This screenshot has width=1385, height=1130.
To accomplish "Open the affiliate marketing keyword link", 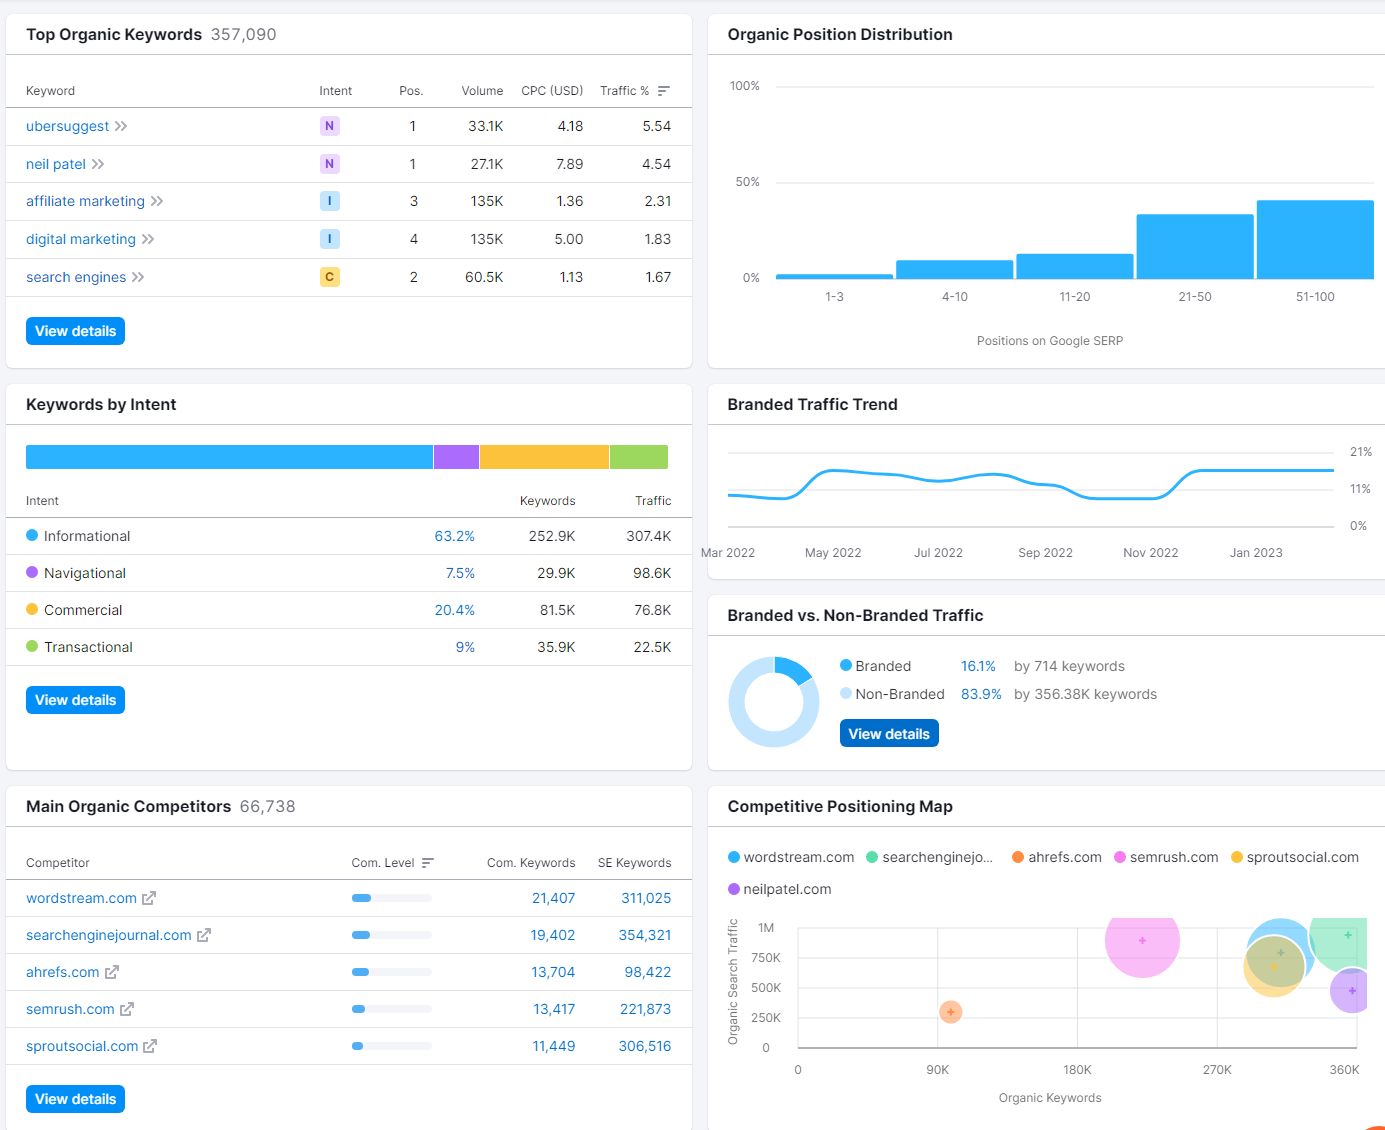I will click(x=84, y=201).
